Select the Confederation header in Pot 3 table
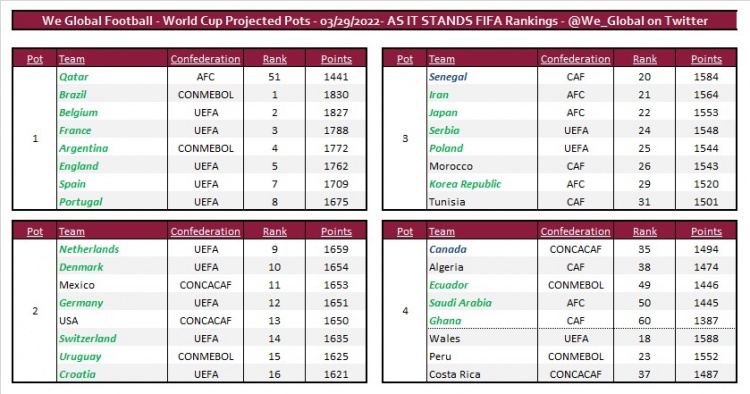The image size is (750, 394). click(575, 59)
